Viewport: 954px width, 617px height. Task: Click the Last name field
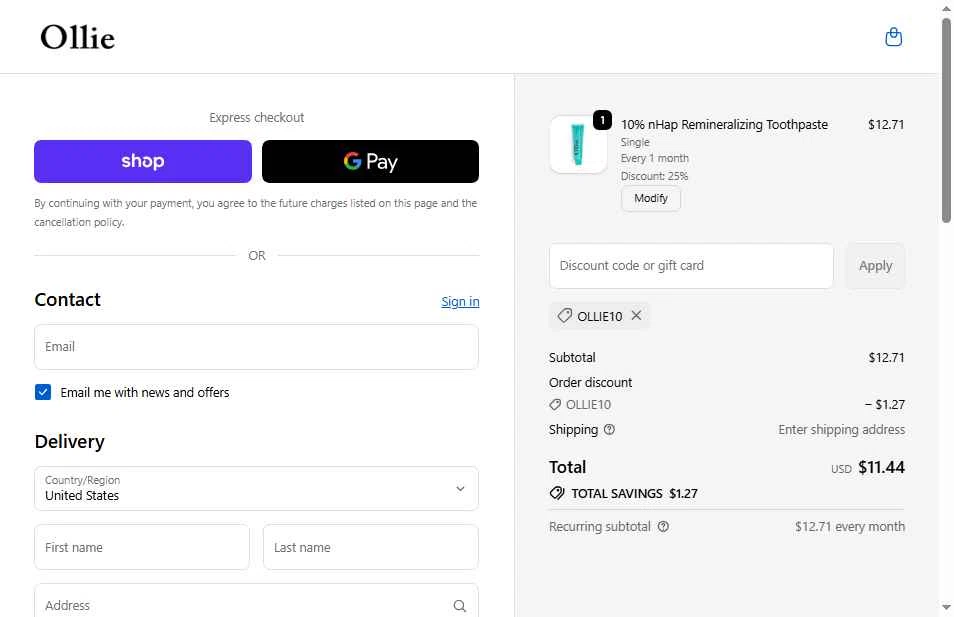[x=371, y=547]
